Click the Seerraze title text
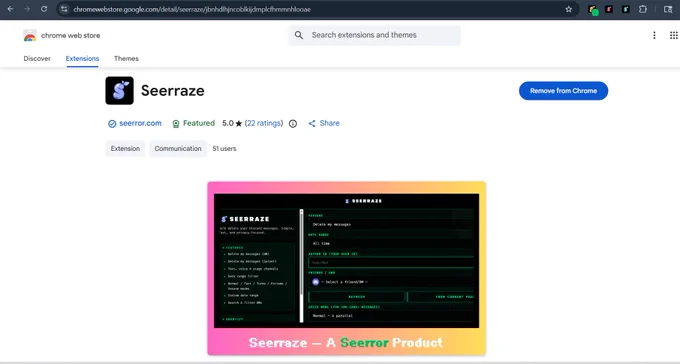 [x=173, y=91]
